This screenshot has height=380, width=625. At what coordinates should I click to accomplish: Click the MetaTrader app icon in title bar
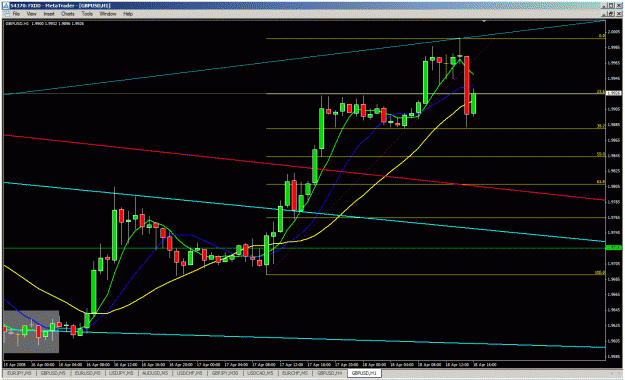6,6
